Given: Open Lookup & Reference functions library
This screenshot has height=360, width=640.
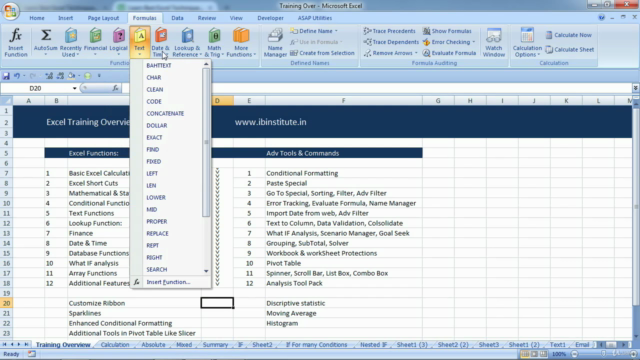Looking at the screenshot, I should tap(187, 42).
